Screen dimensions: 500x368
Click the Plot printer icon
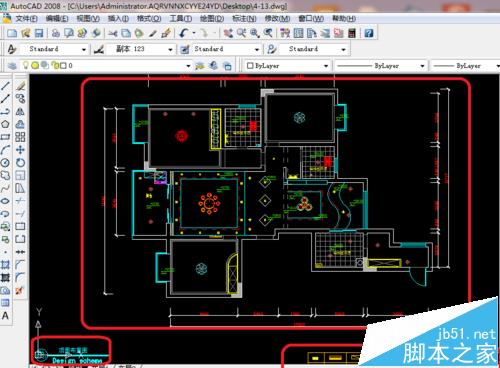(x=56, y=33)
